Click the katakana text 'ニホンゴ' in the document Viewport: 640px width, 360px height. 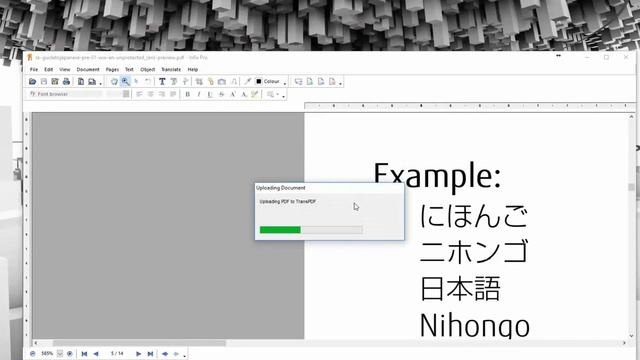[474, 251]
